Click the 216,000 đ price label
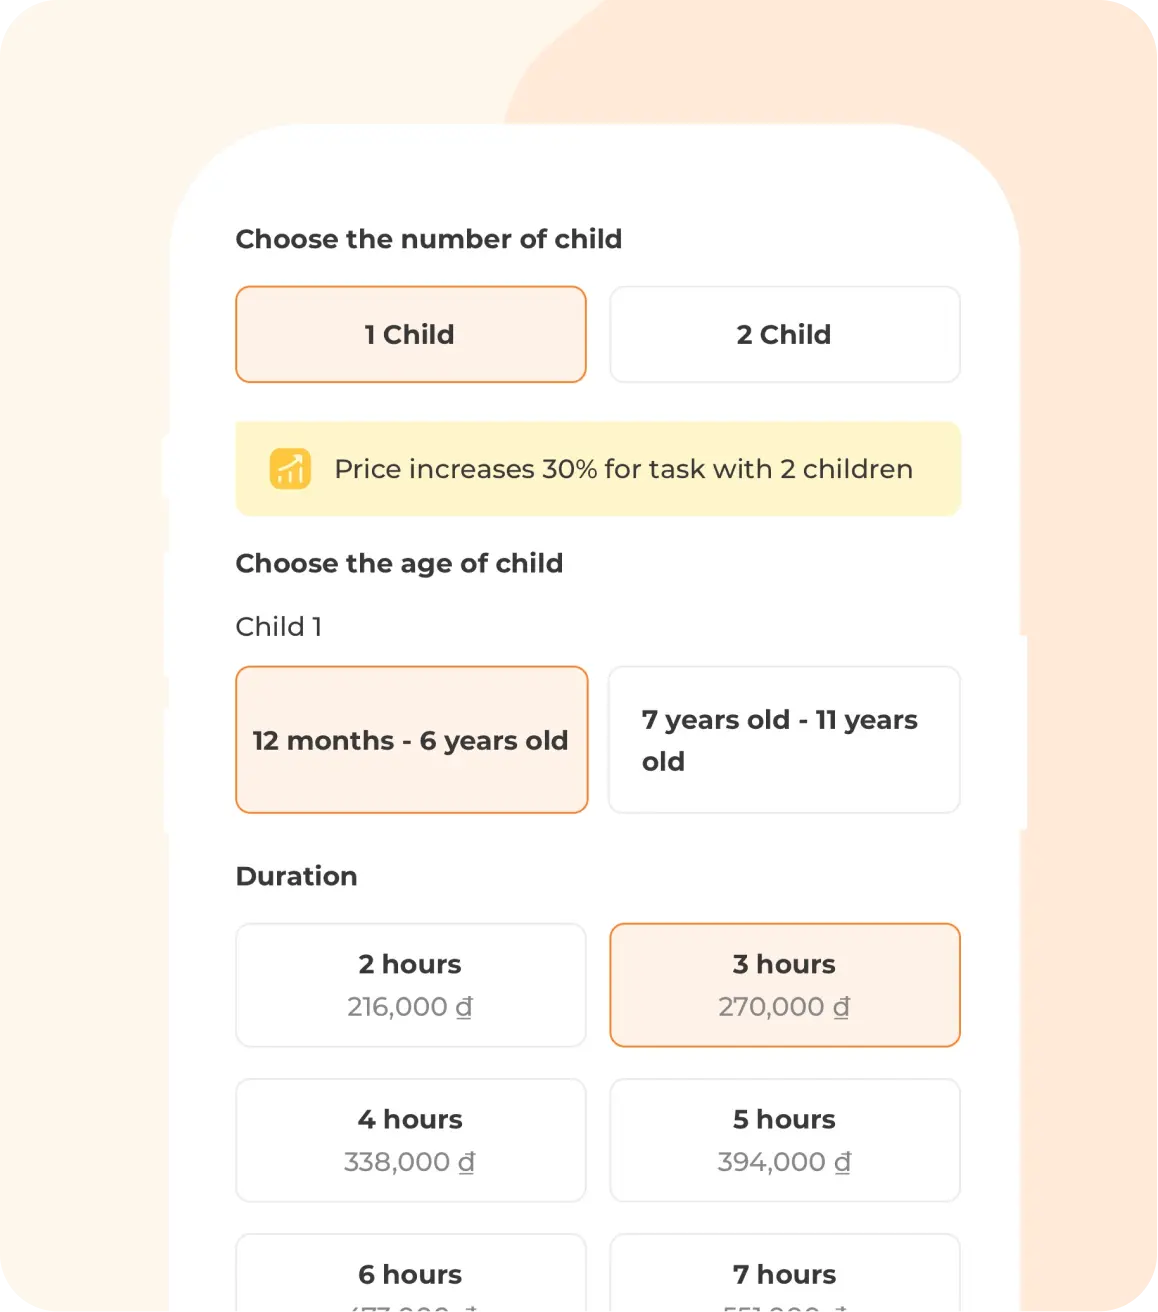This screenshot has height=1312, width=1158. (x=410, y=1007)
